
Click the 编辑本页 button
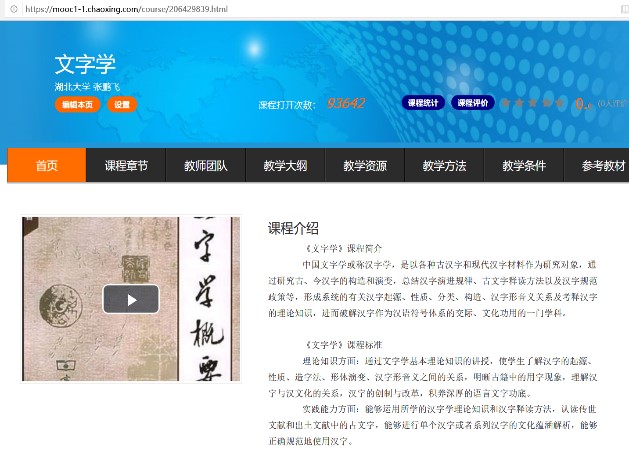tap(78, 104)
